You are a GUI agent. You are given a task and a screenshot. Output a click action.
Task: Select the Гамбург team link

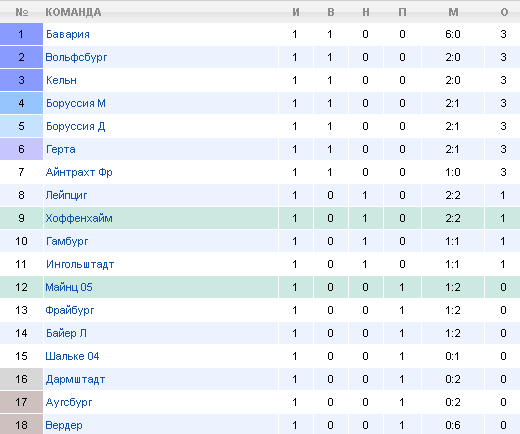click(x=67, y=241)
